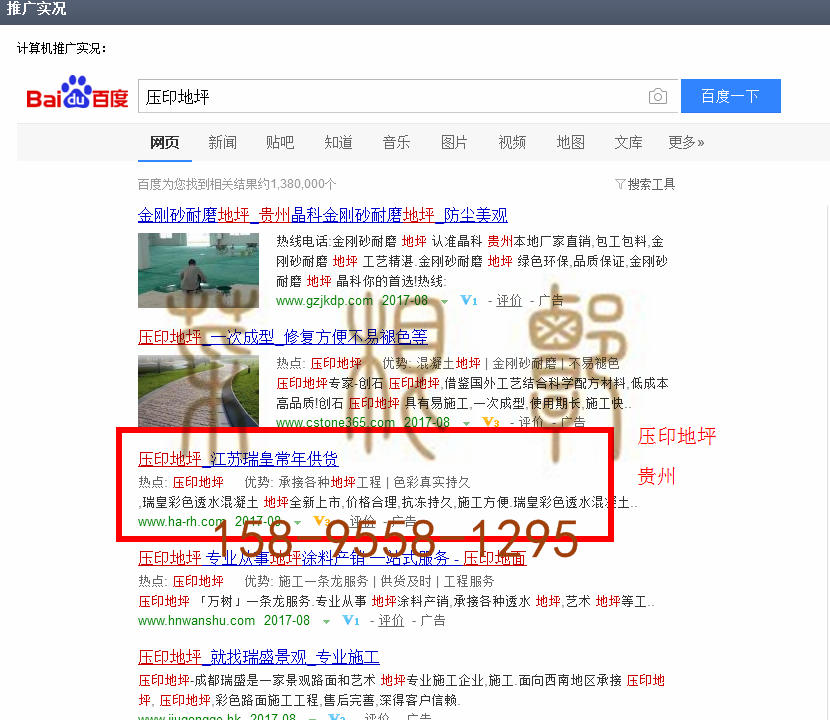Open the 音乐 tab

[x=396, y=142]
